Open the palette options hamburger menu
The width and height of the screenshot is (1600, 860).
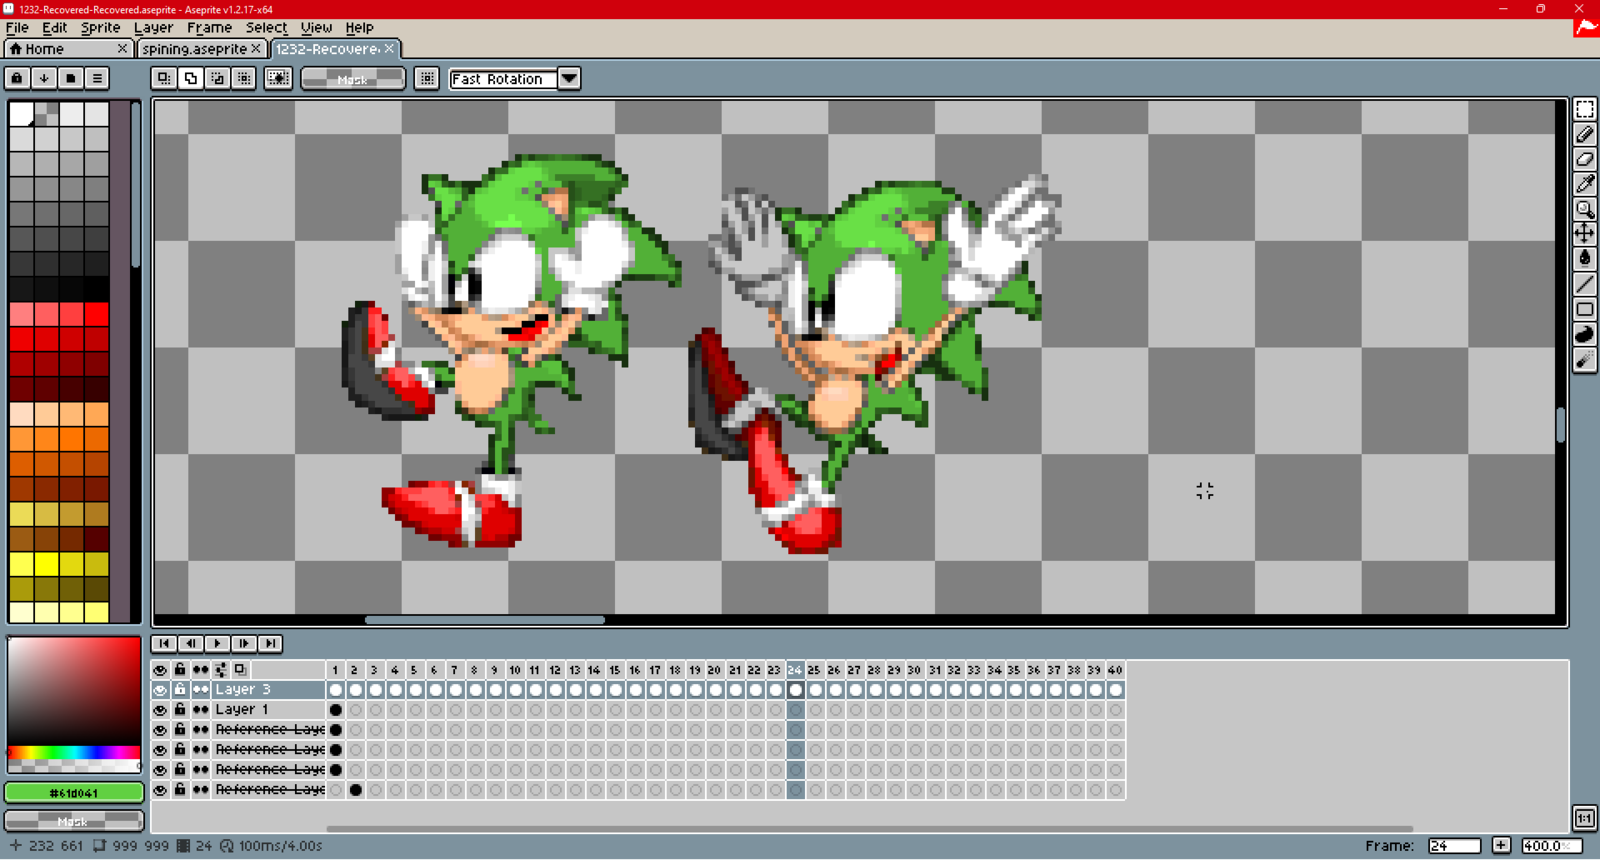point(97,78)
